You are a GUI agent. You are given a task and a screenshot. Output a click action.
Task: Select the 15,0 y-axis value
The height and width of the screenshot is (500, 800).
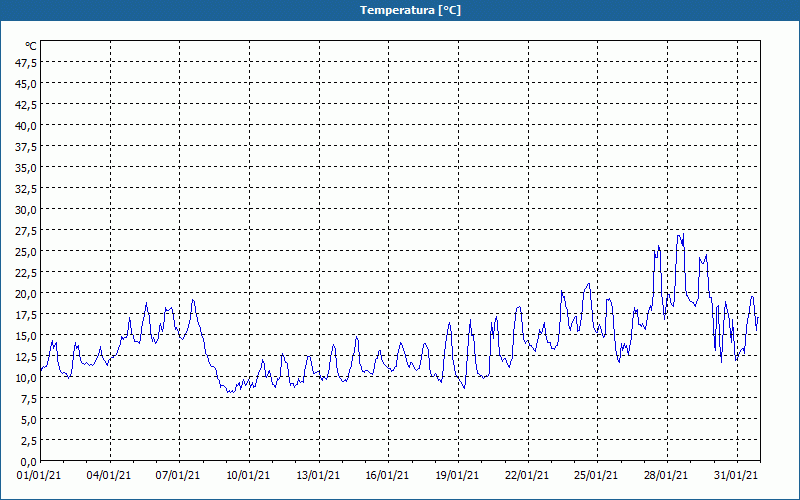[x=27, y=336]
